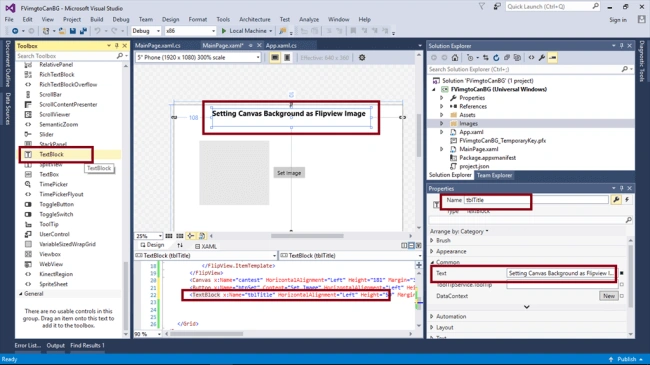Open device preview 5" Phone dropdown

click(198, 58)
